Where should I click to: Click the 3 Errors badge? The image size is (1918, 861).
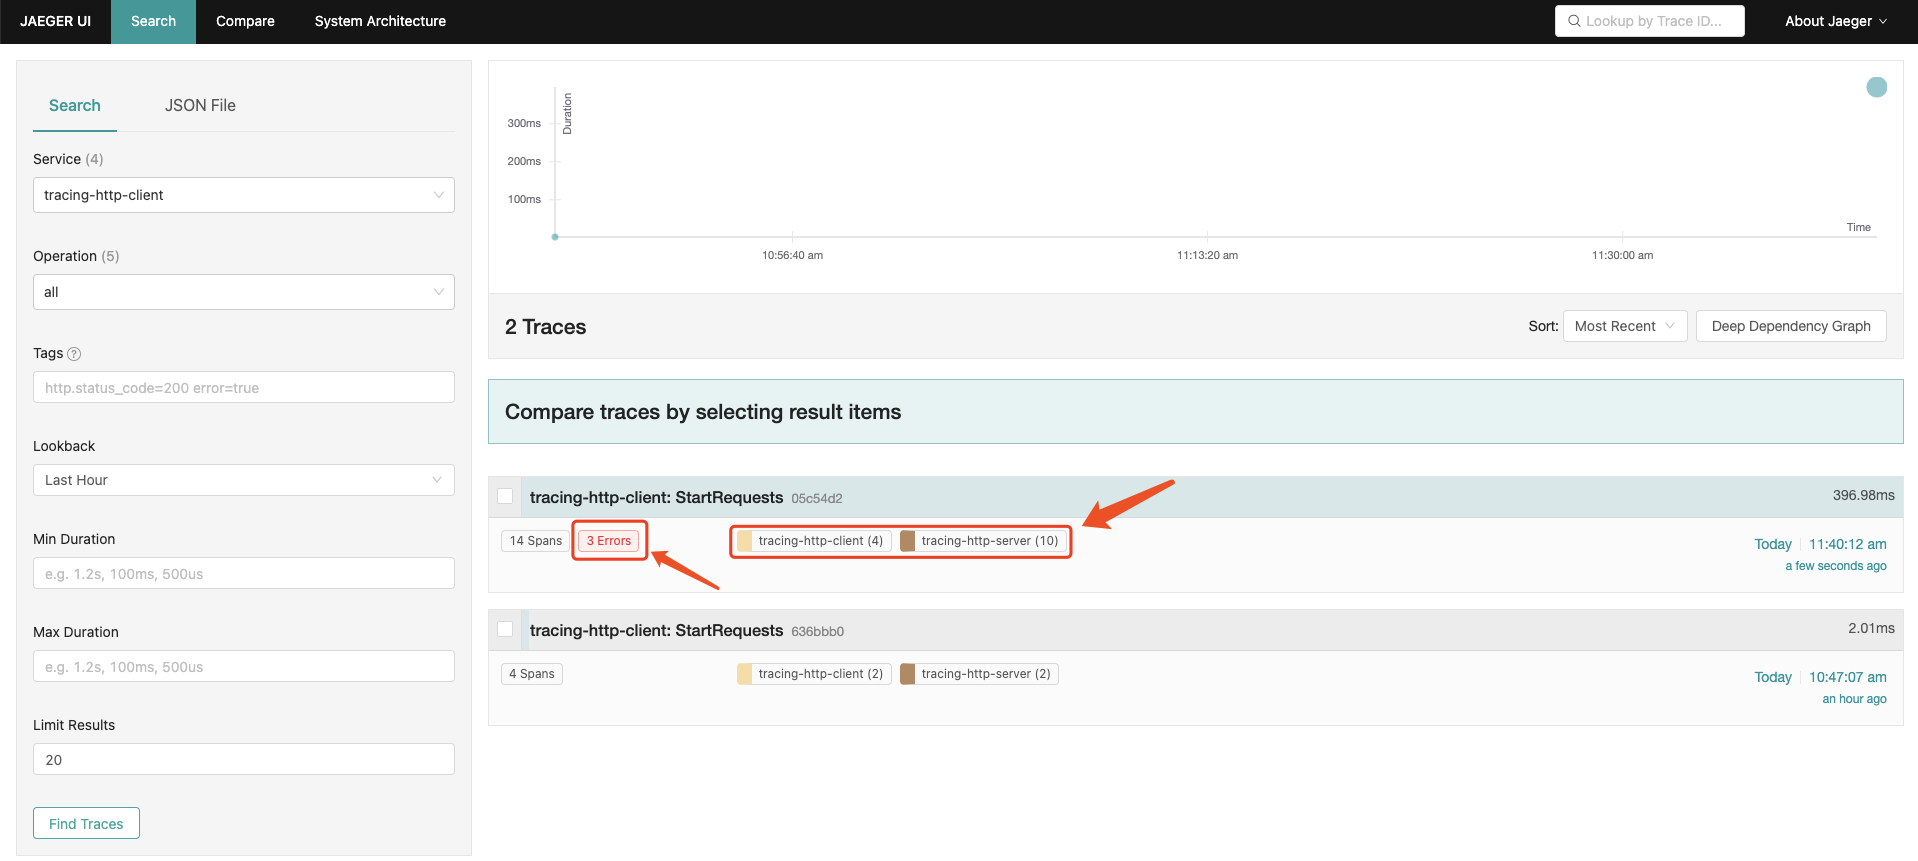pyautogui.click(x=608, y=541)
